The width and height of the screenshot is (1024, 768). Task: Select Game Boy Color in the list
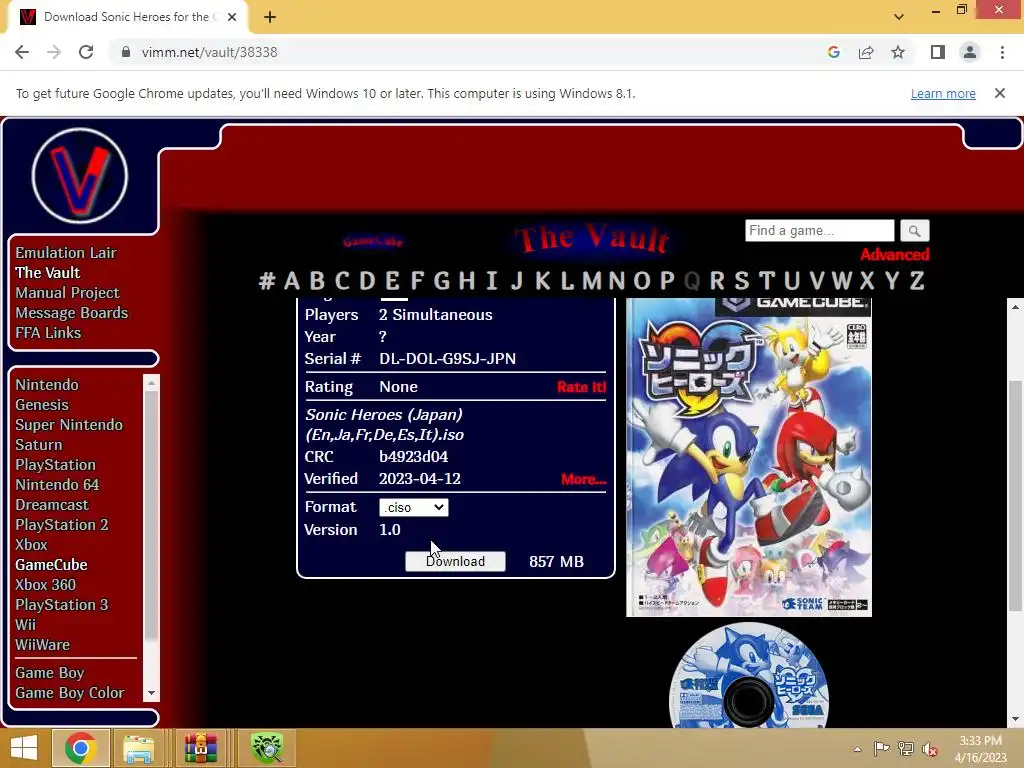point(70,693)
